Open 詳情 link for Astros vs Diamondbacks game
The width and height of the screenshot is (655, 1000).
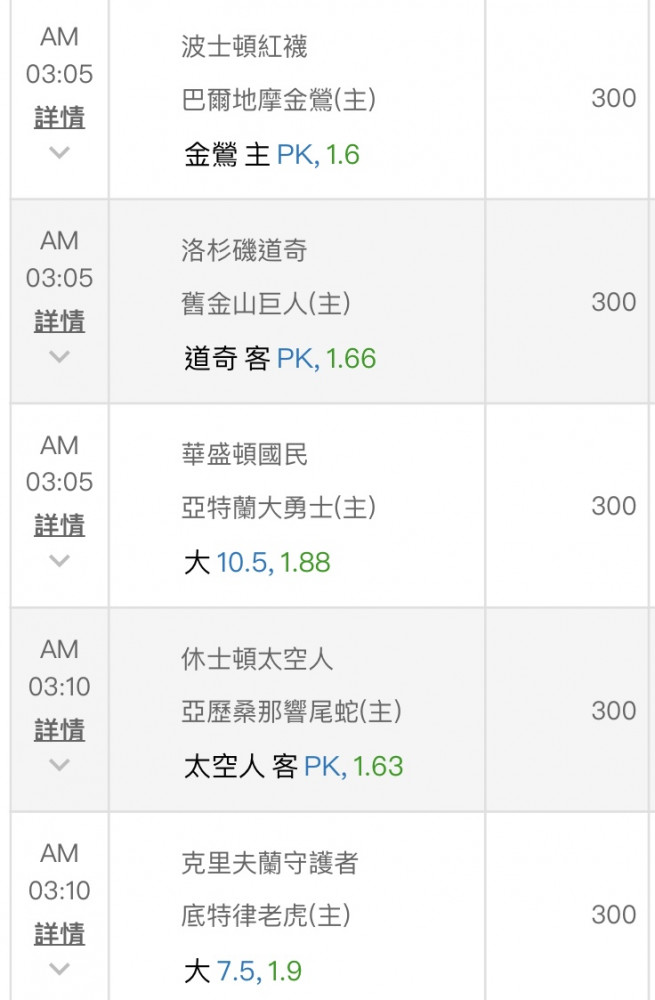click(59, 730)
